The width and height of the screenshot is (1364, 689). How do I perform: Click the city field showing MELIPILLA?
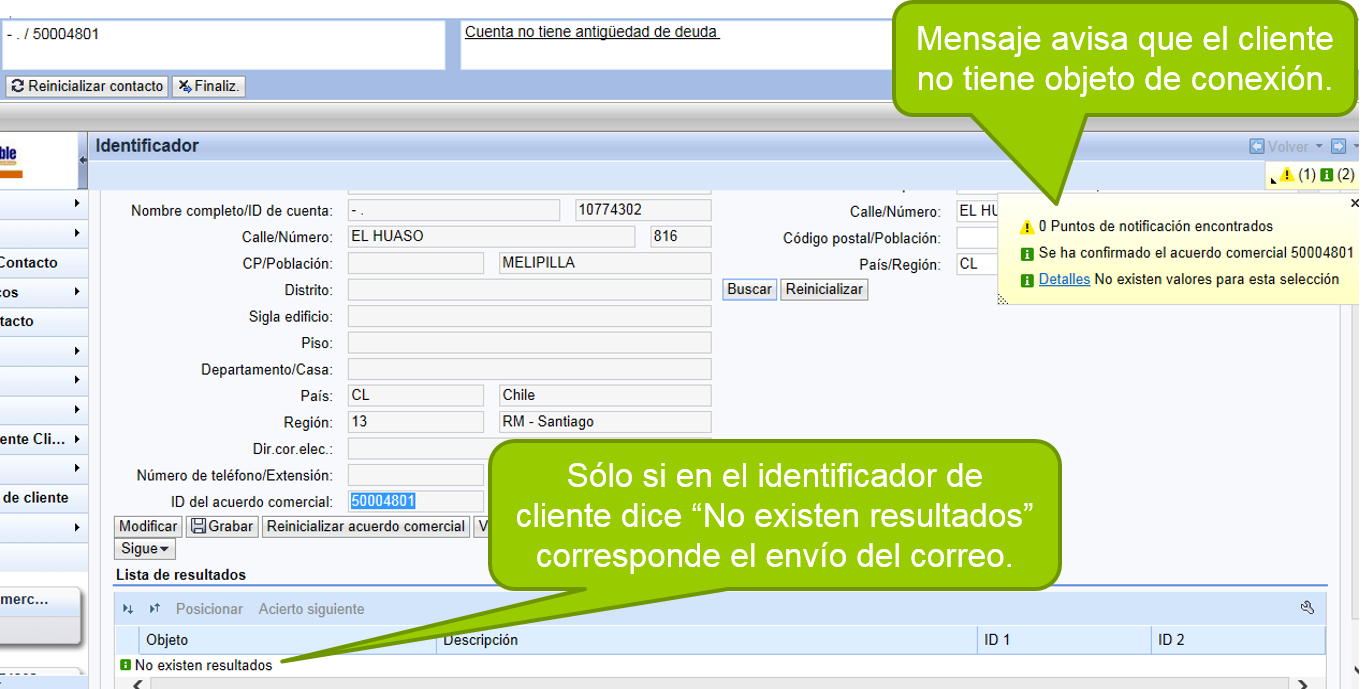click(x=605, y=263)
